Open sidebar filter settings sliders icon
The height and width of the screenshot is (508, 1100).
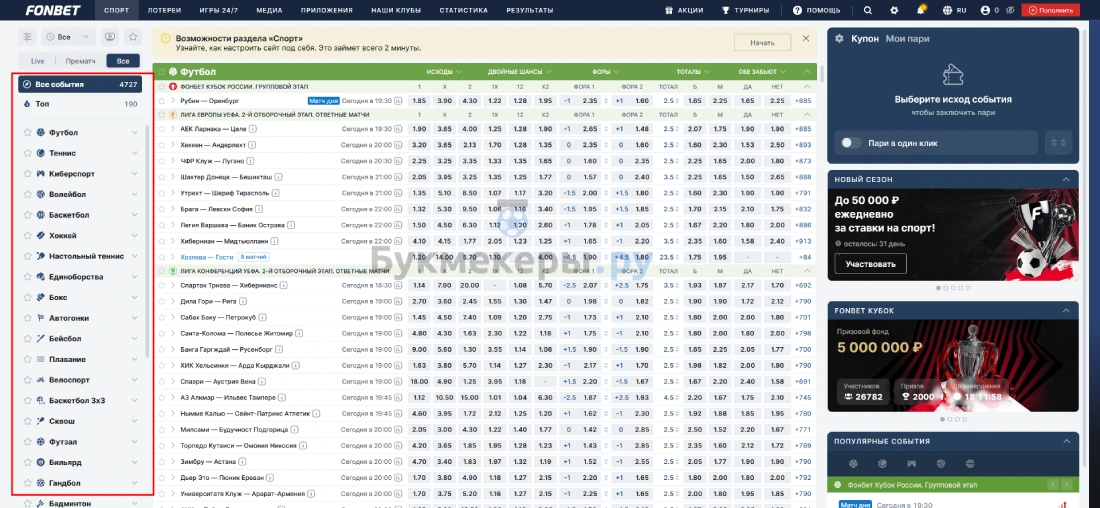tap(27, 37)
